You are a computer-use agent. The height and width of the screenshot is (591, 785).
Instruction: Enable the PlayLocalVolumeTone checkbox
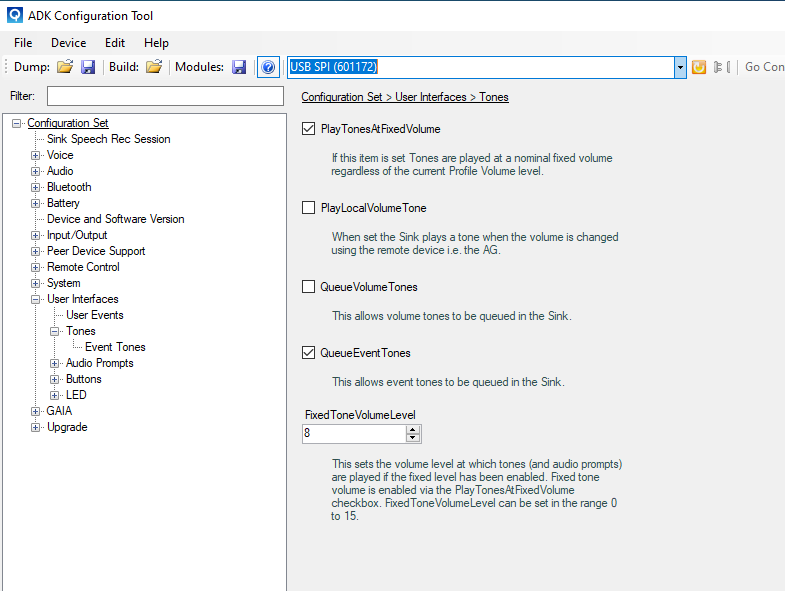(309, 208)
